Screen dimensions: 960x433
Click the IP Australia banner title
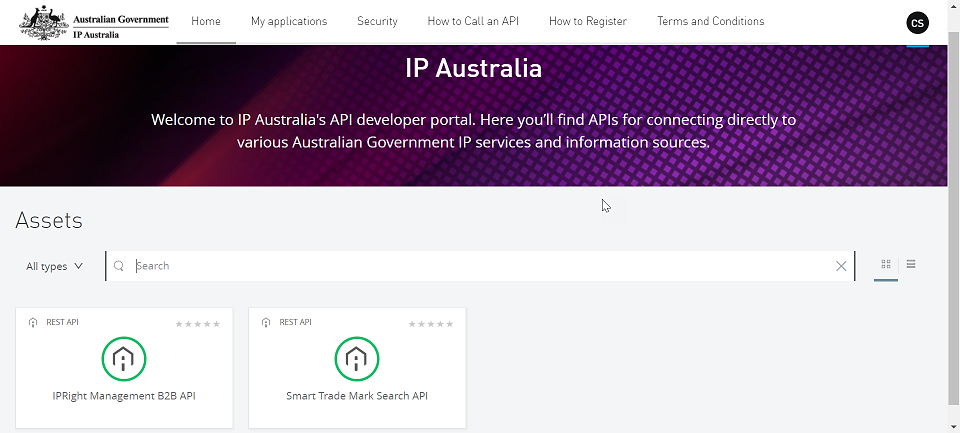[473, 68]
